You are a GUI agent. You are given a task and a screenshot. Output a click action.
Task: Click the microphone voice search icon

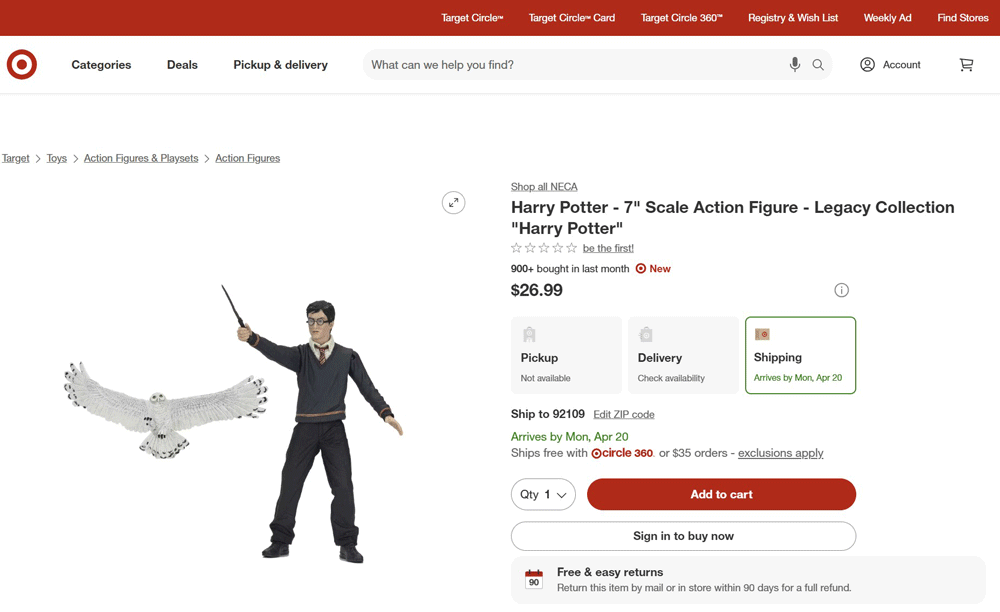pos(795,65)
